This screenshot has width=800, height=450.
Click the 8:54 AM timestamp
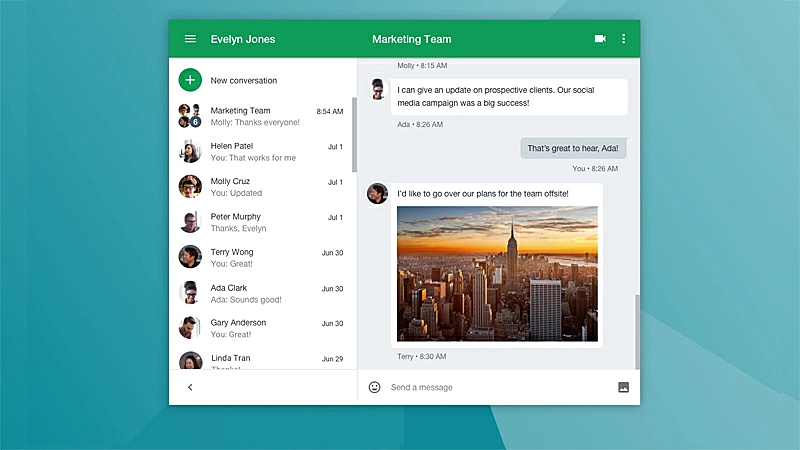click(330, 111)
